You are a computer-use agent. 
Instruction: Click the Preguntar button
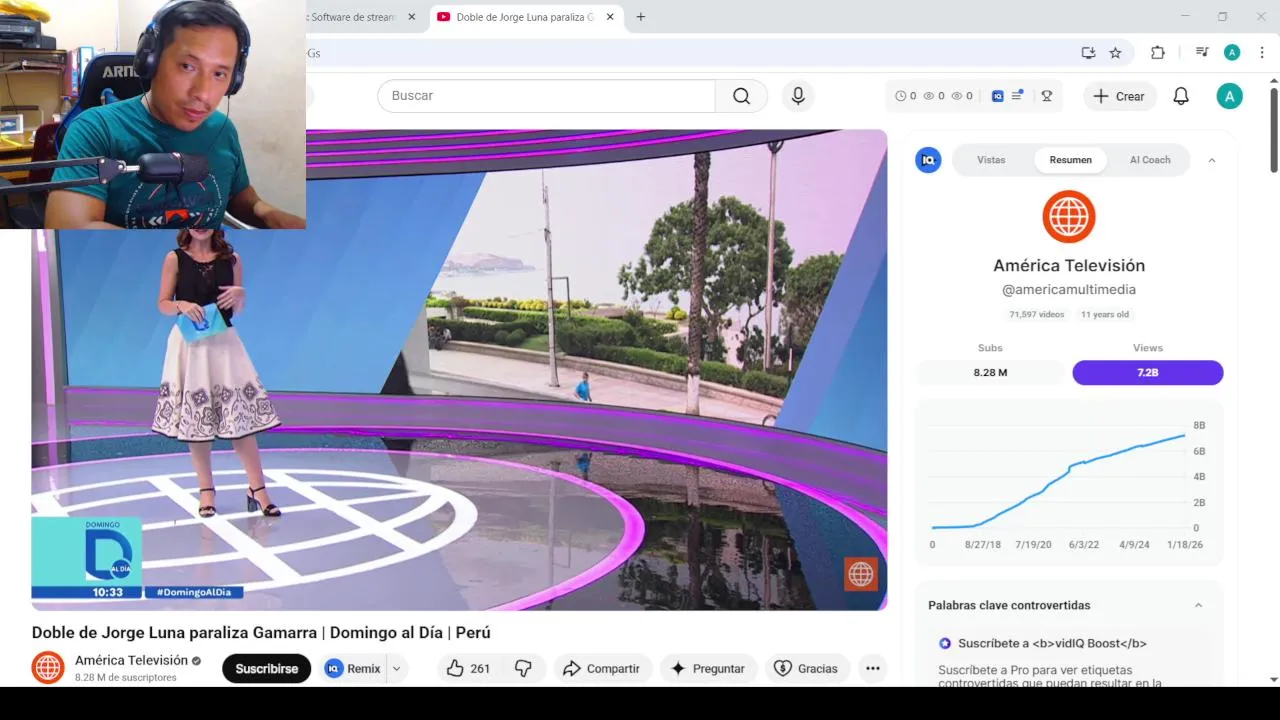click(707, 668)
